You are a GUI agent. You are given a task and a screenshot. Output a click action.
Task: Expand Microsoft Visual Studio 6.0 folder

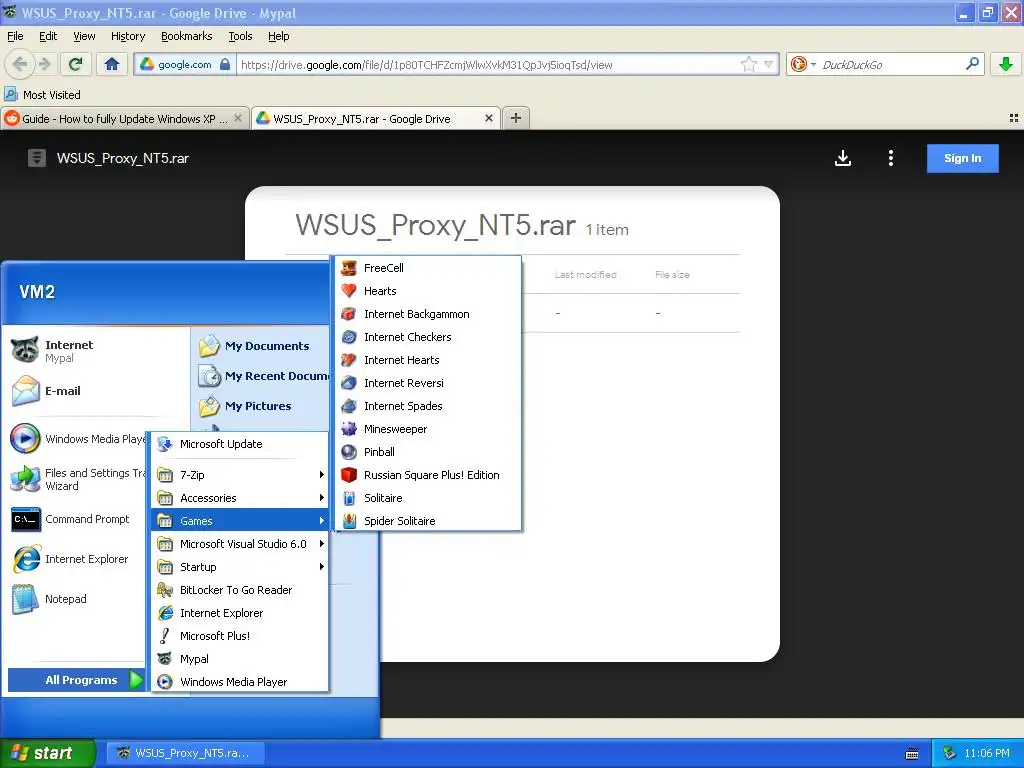click(x=240, y=544)
